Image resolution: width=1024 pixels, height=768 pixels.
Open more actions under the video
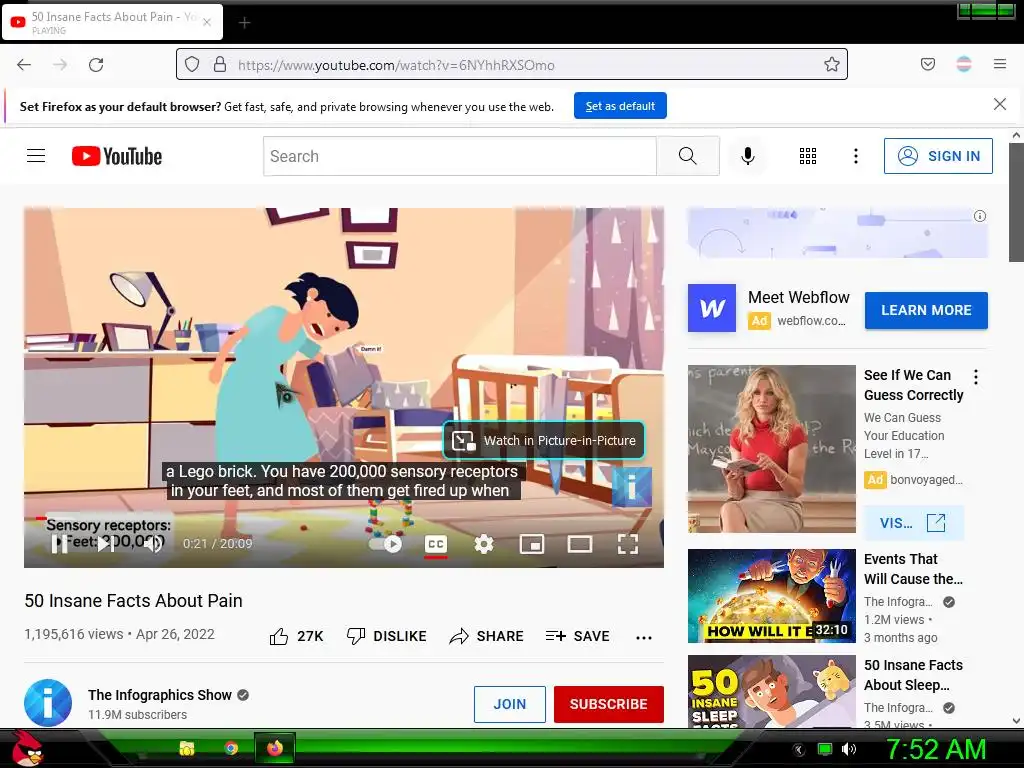[x=644, y=637]
